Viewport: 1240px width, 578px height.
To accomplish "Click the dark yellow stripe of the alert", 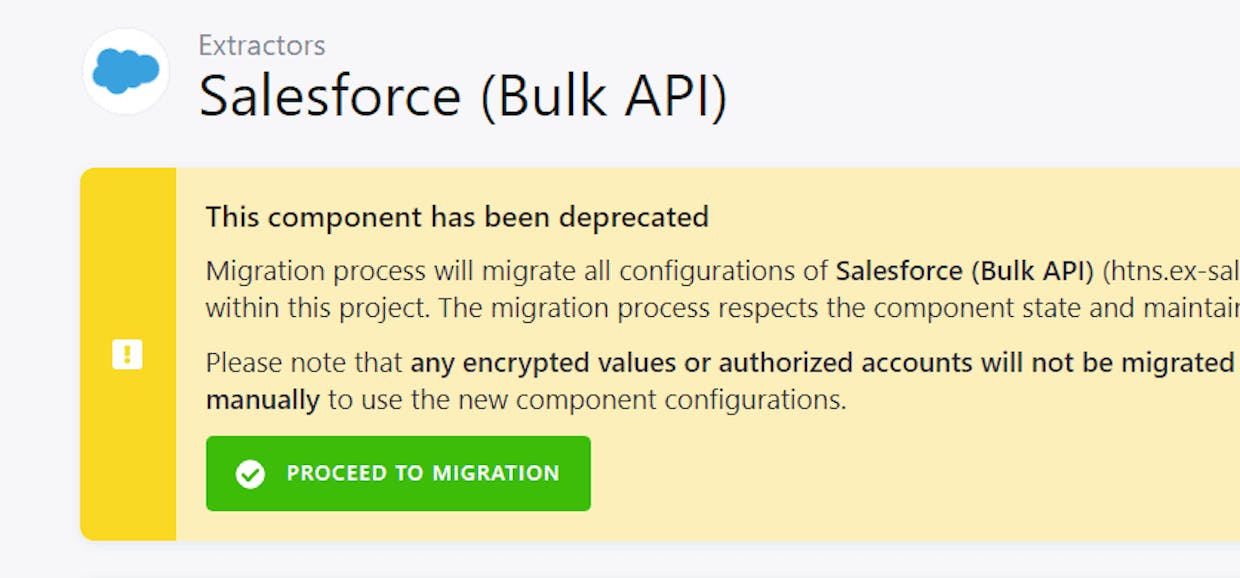I will coord(128,354).
